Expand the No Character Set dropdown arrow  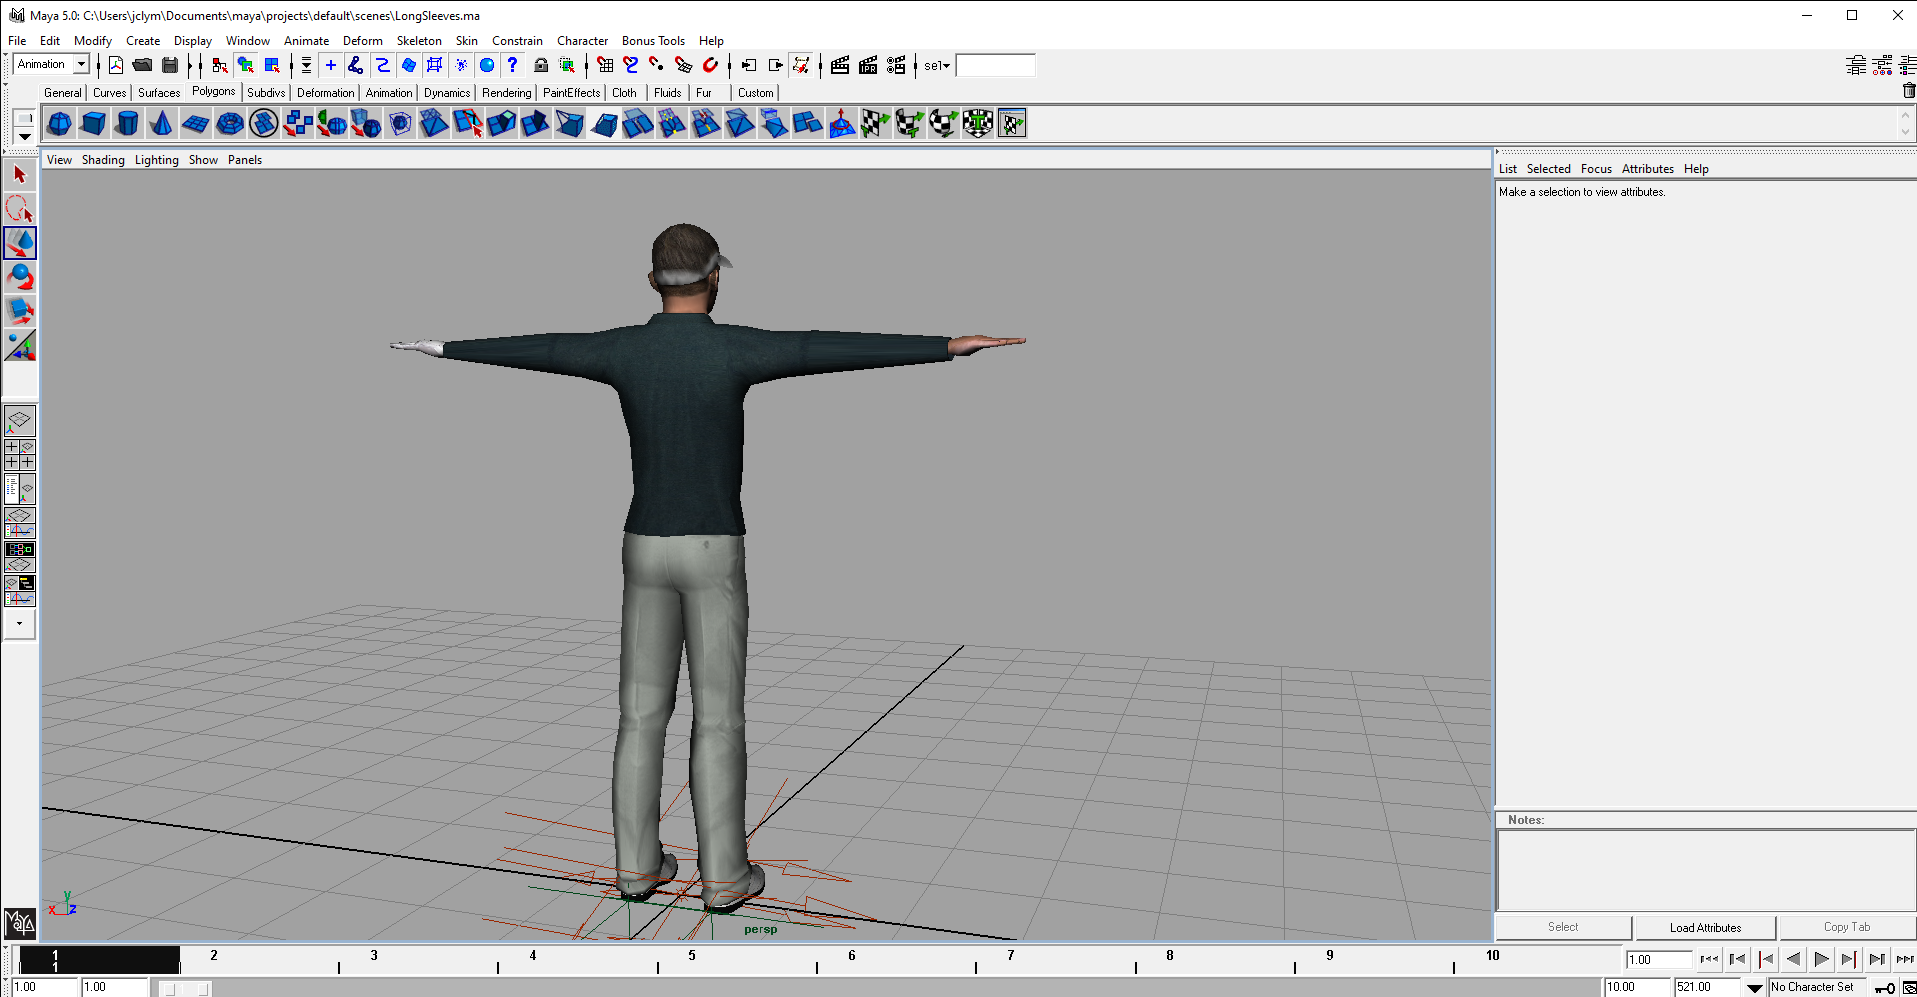[1755, 988]
